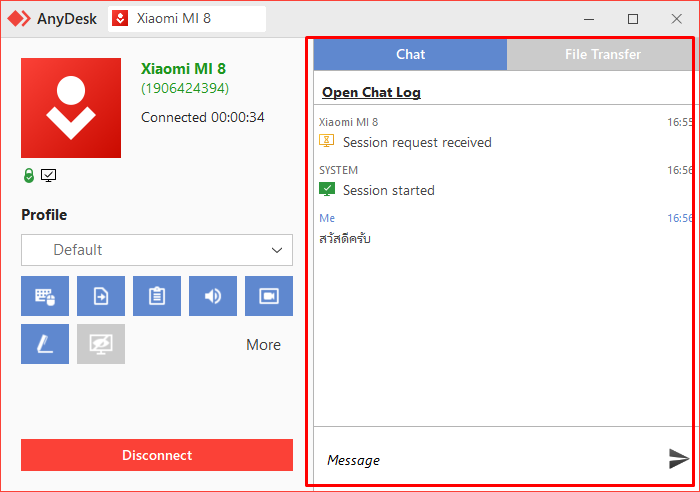Switch to the File Transfer tab
The height and width of the screenshot is (492, 700).
(x=603, y=54)
